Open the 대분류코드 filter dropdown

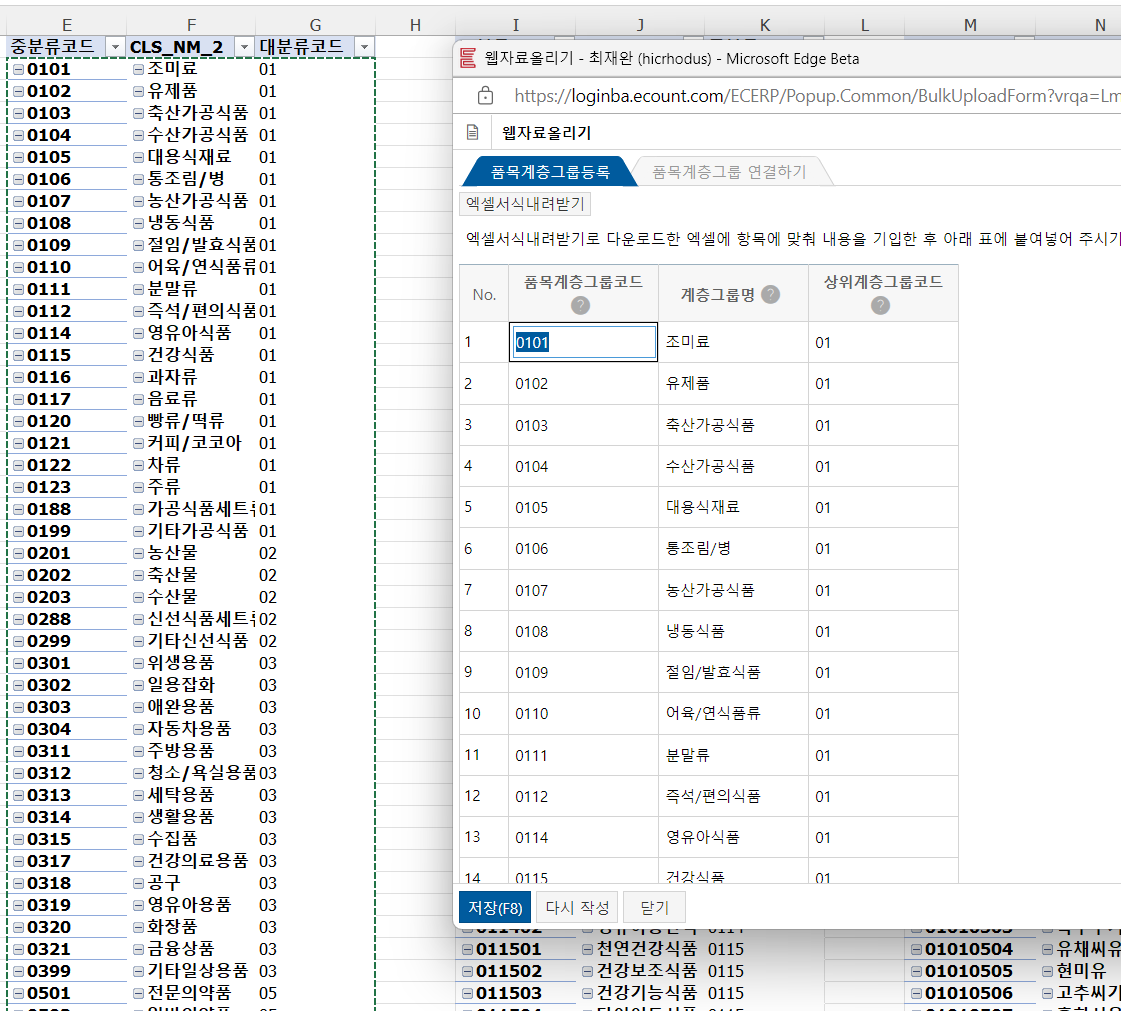(x=365, y=47)
